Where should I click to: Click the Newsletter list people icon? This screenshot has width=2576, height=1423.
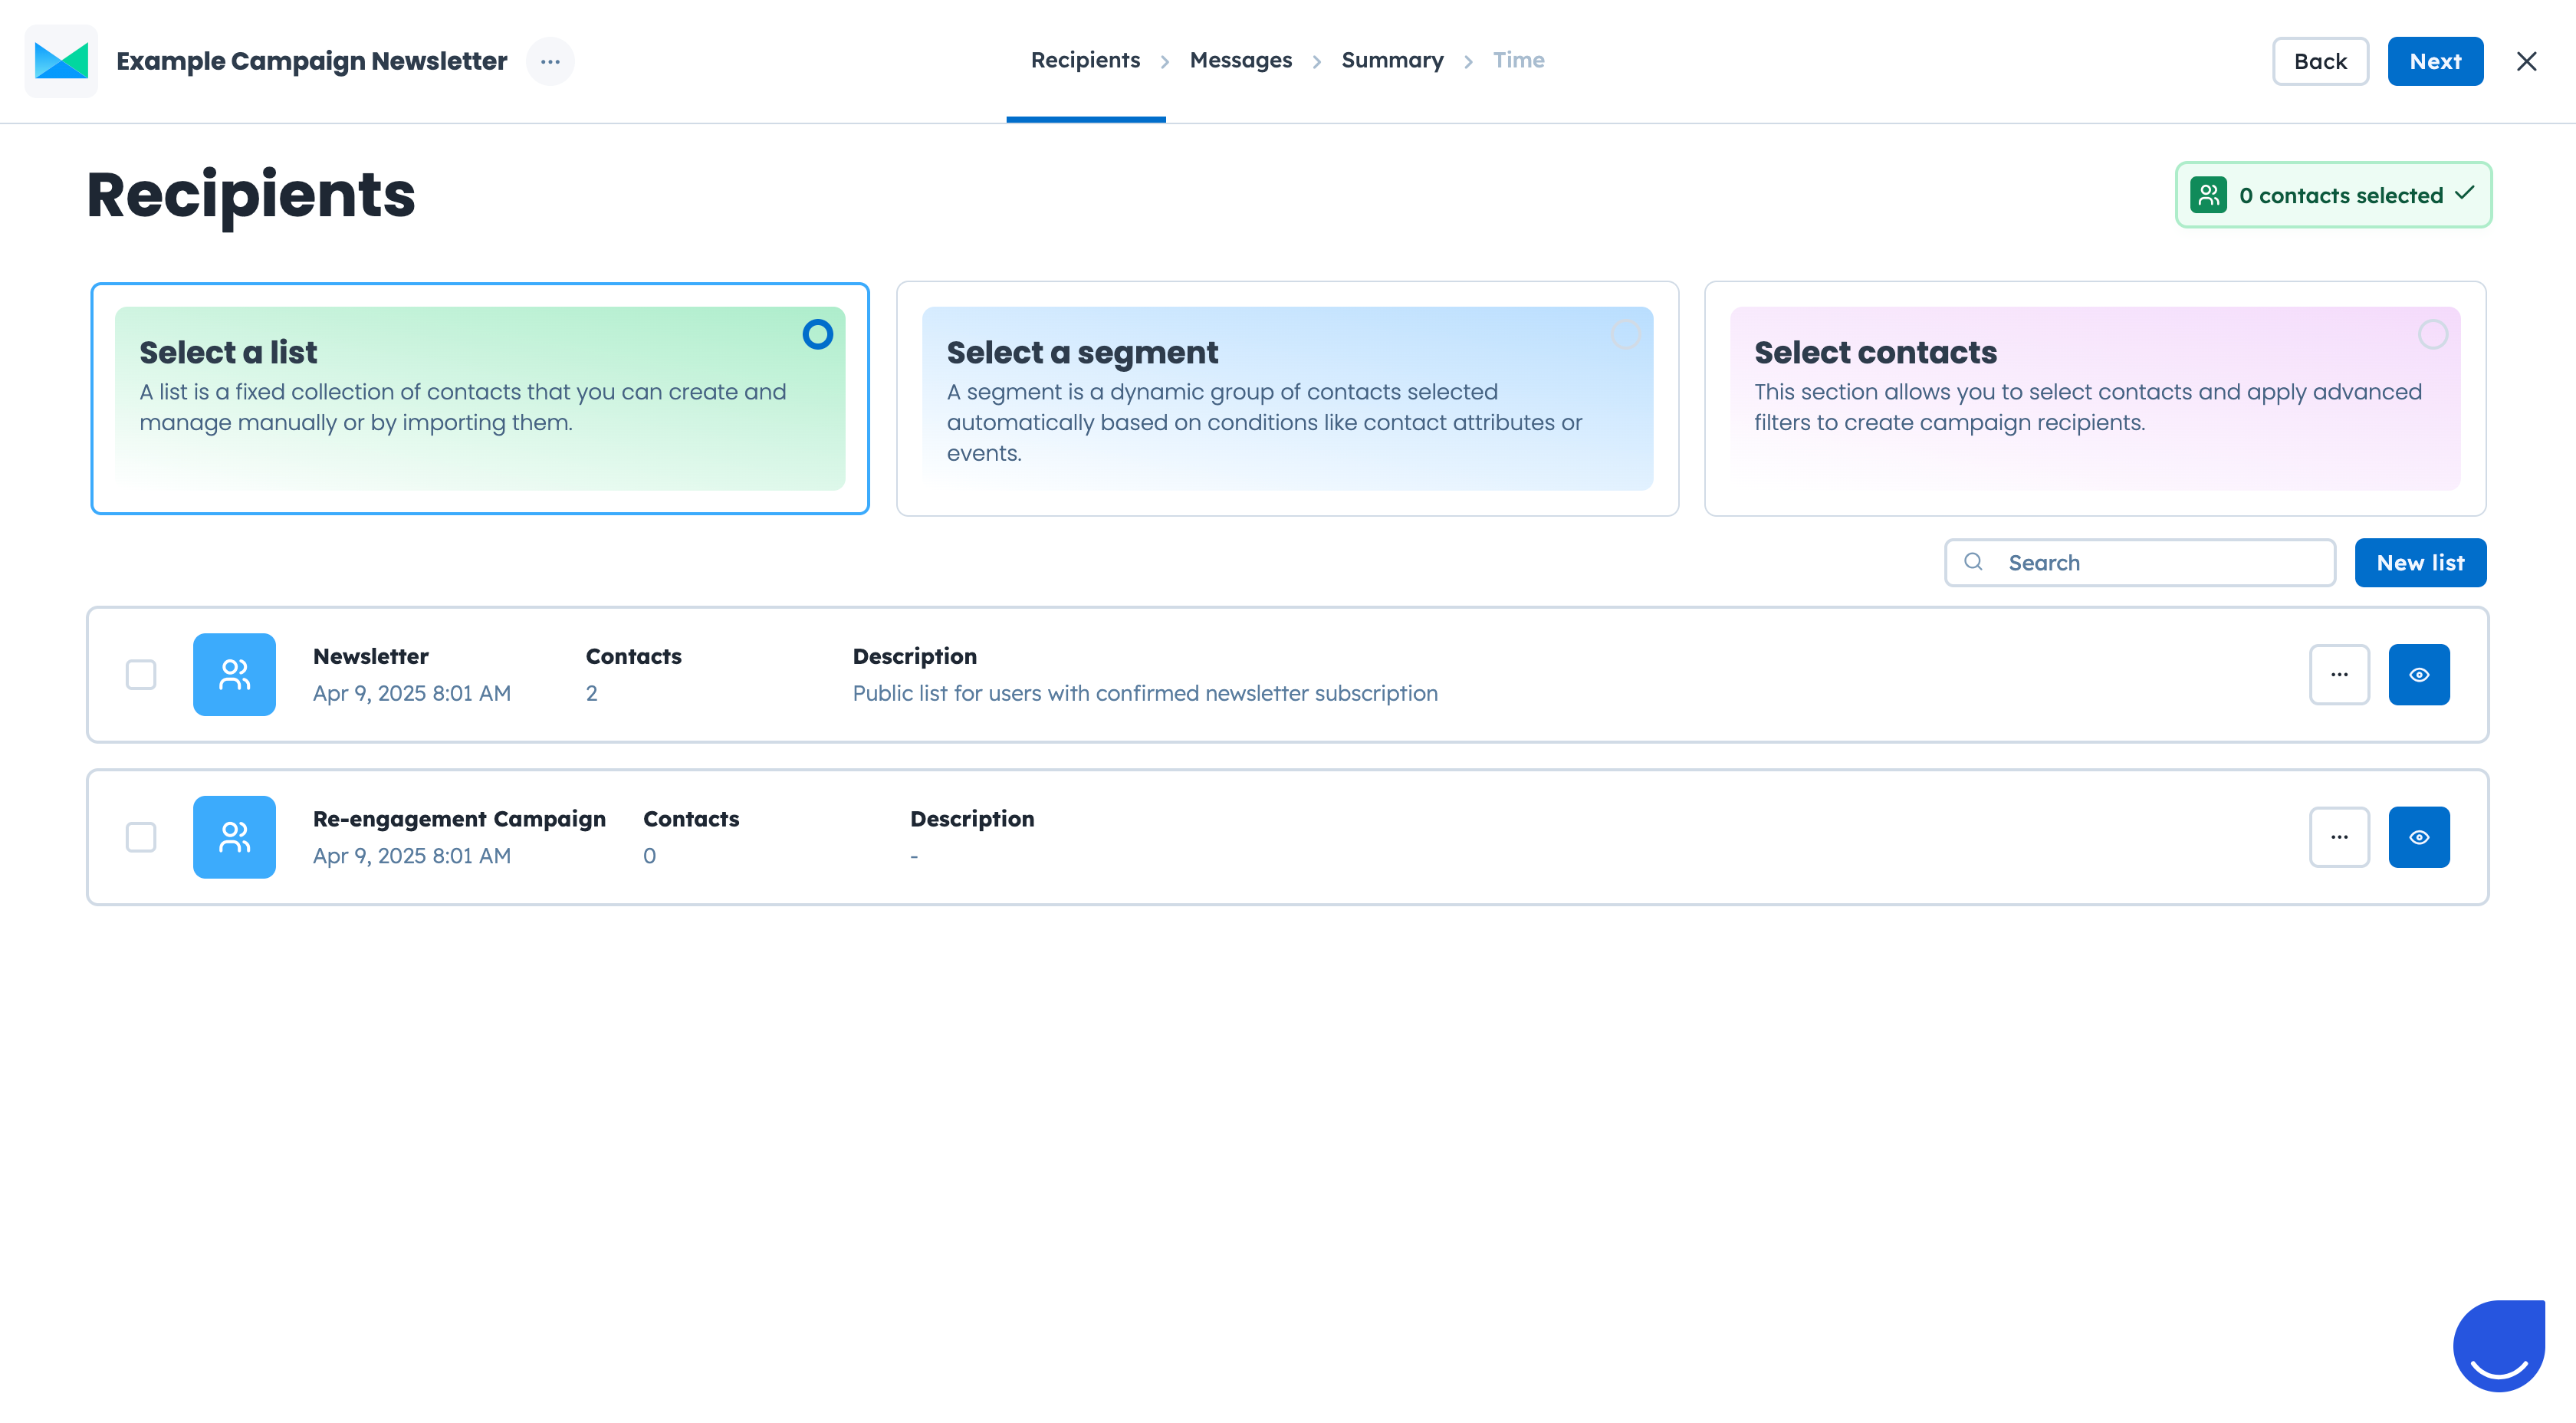[234, 674]
